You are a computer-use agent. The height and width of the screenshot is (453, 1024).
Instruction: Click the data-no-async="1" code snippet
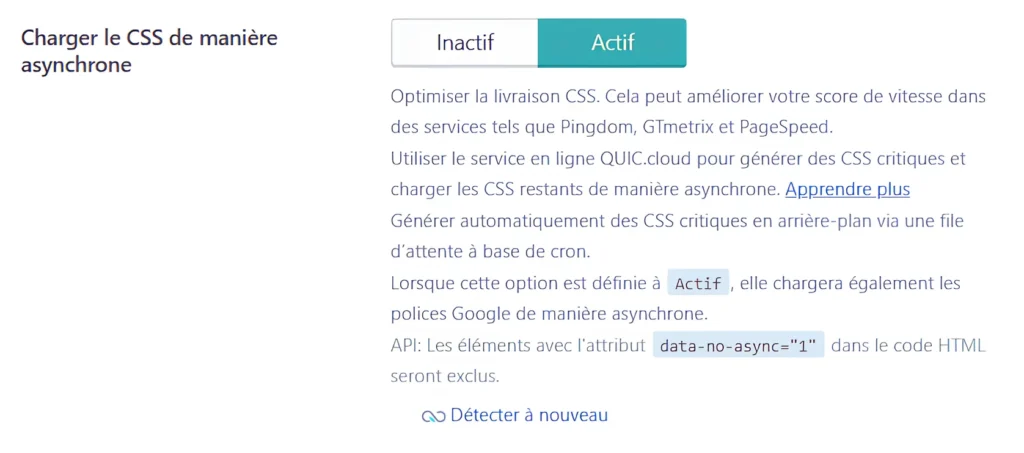coord(738,346)
